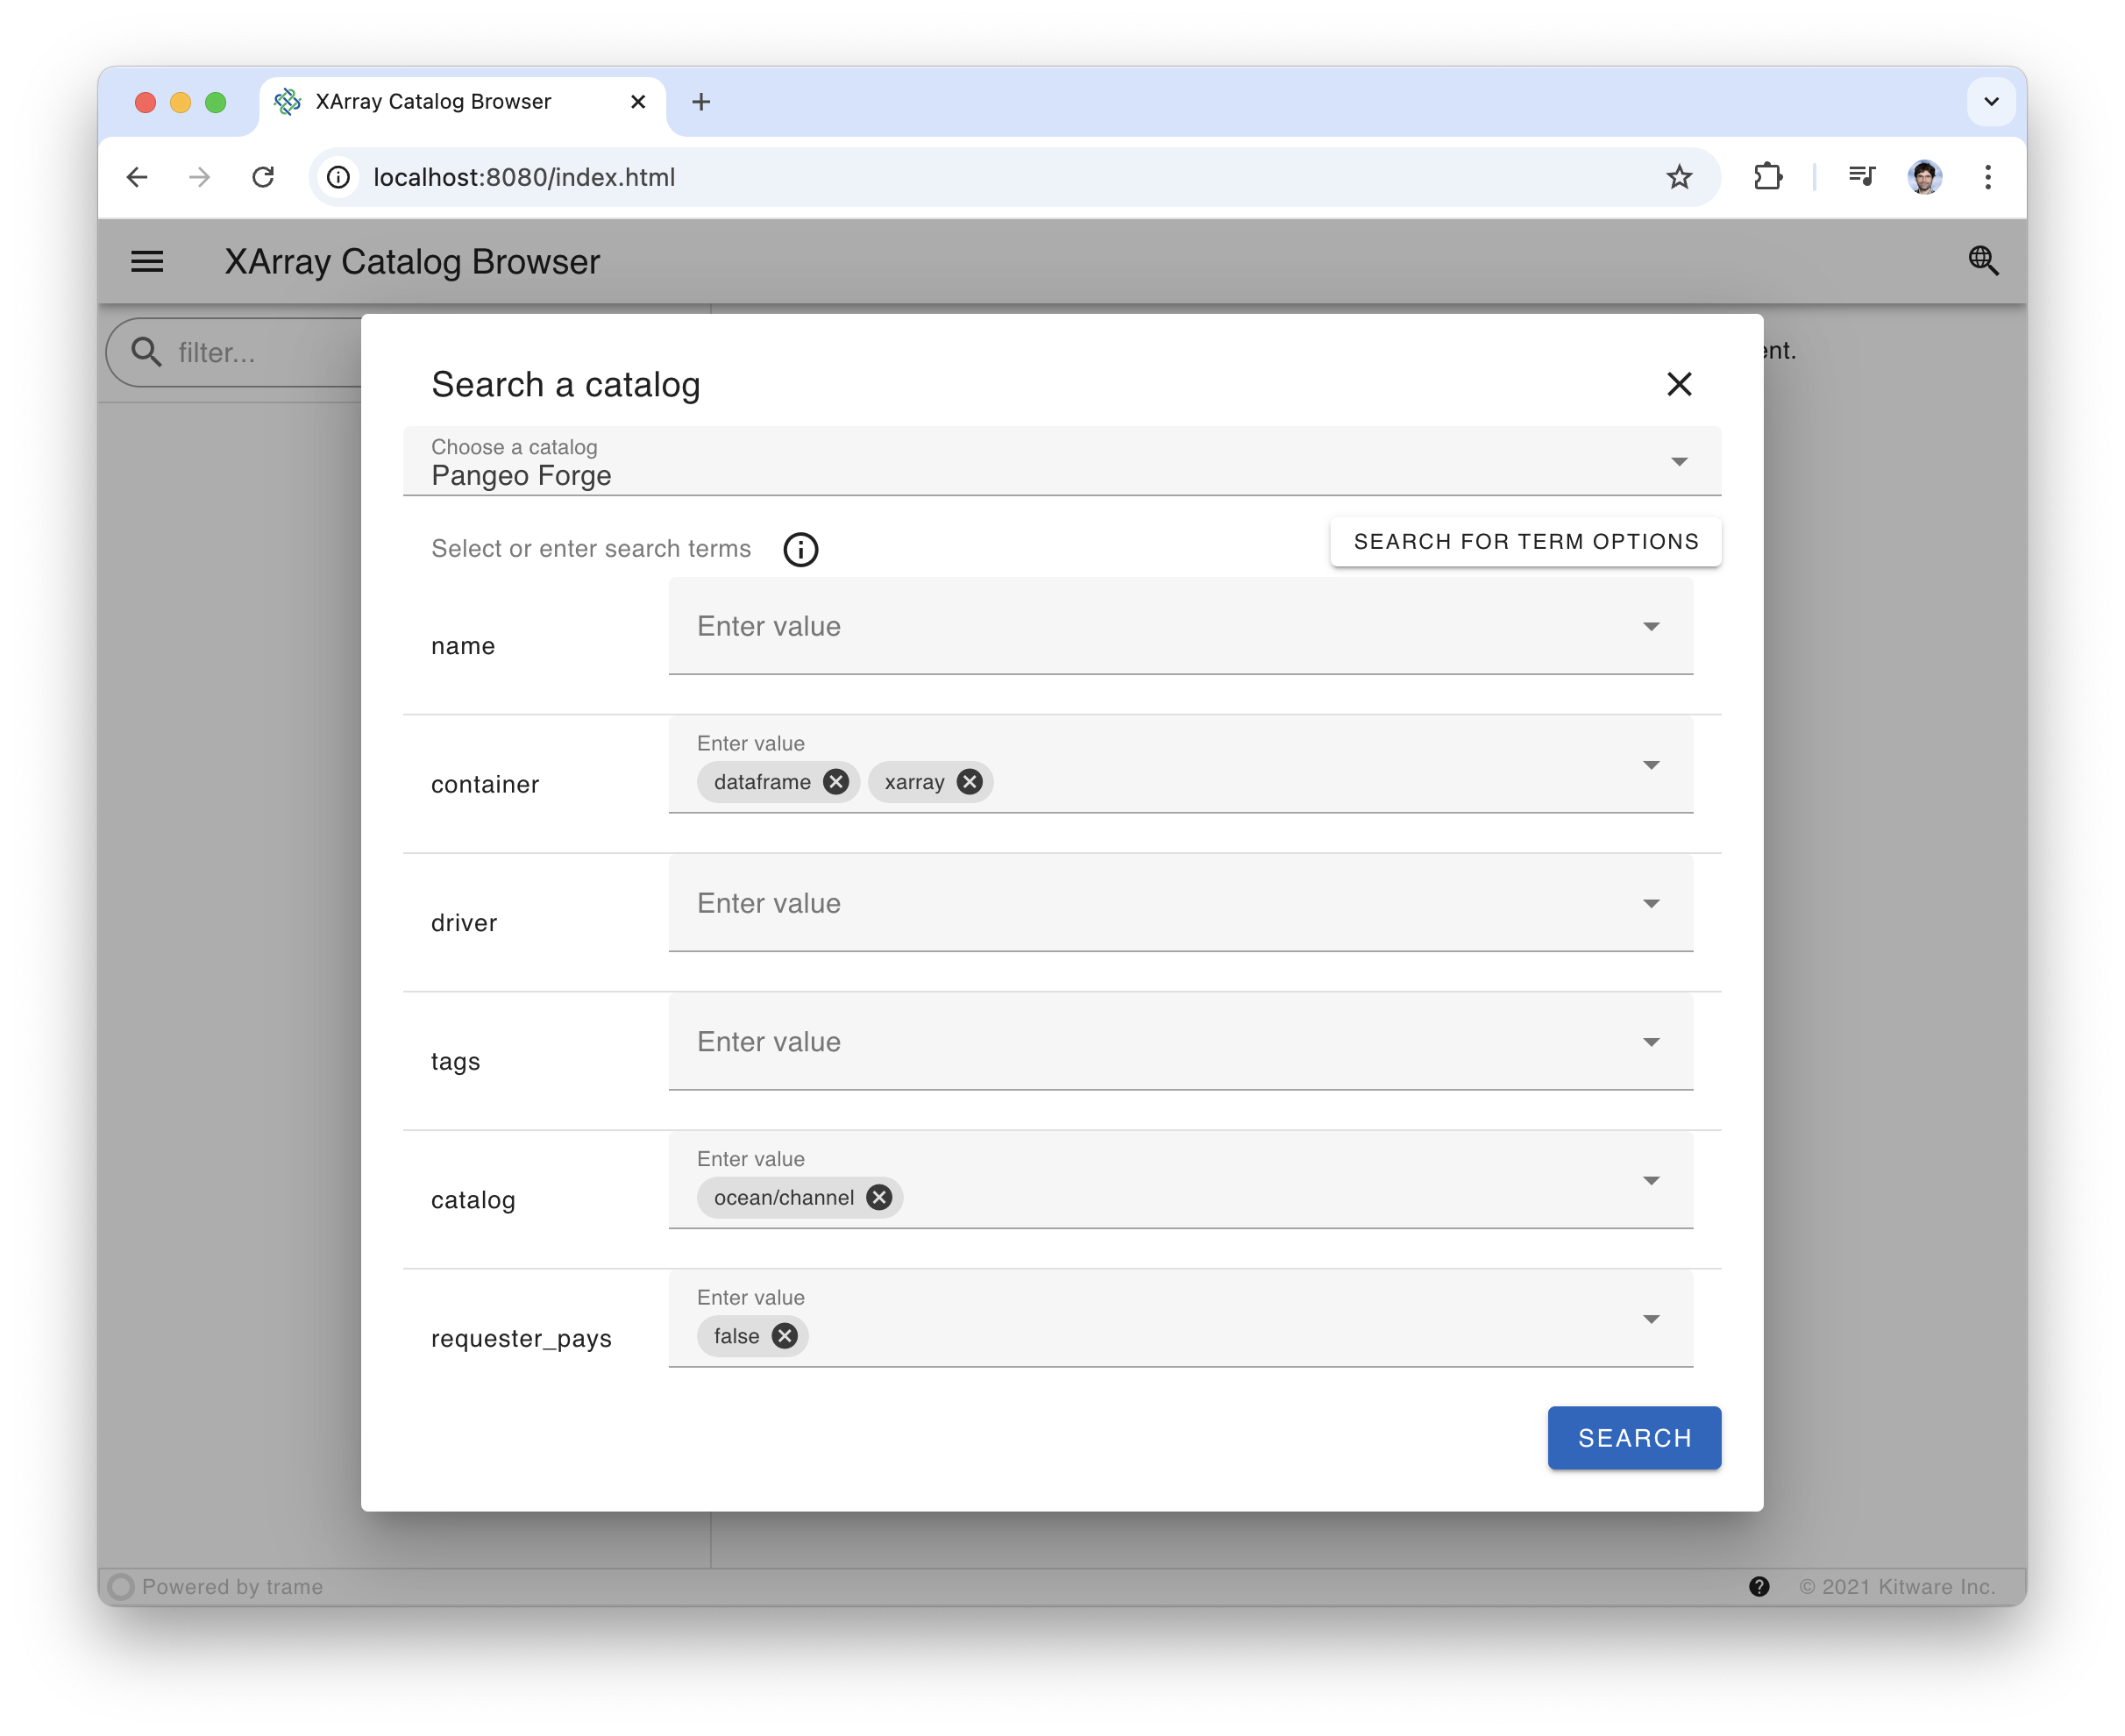Expand the name field dropdown
This screenshot has height=1736, width=2125.
(x=1650, y=625)
